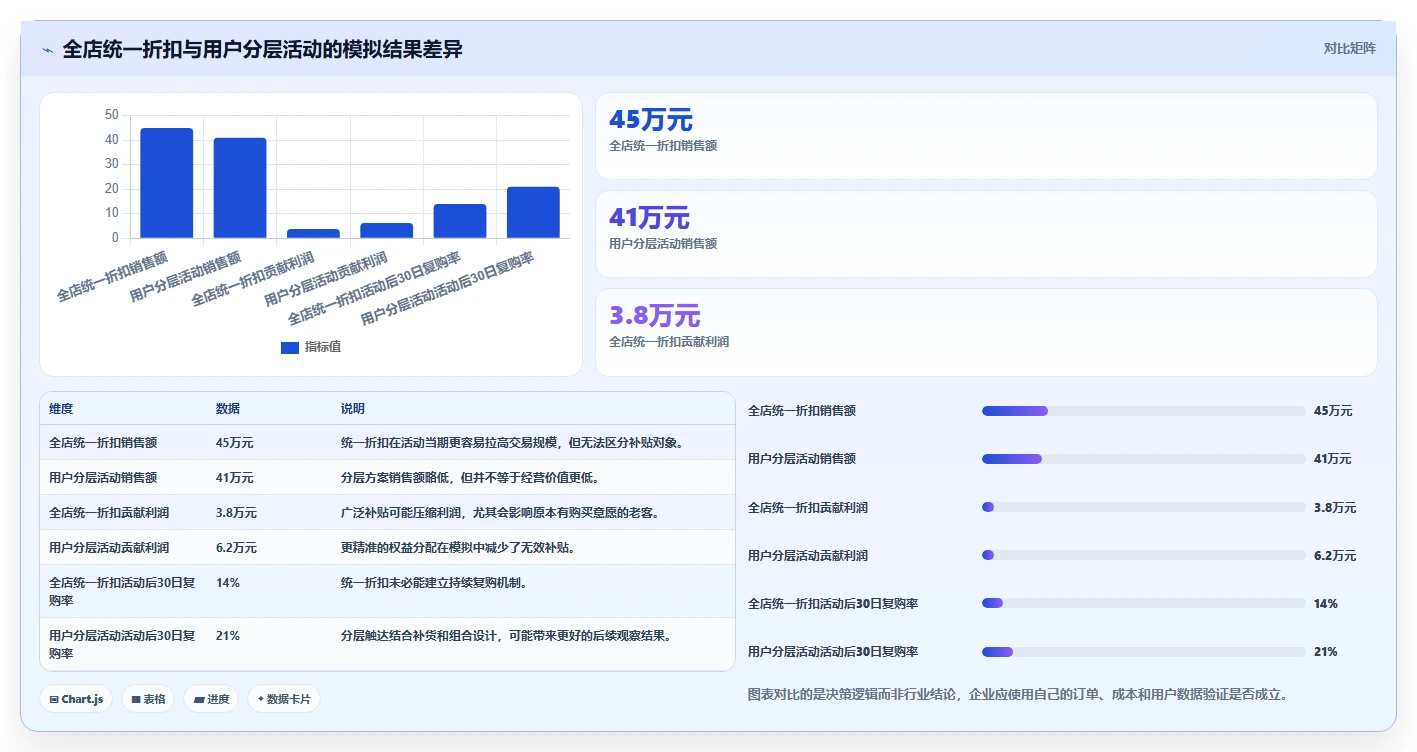
Task: Click the 更精准的权益分配 explanation cell
Action: pyautogui.click(x=458, y=548)
